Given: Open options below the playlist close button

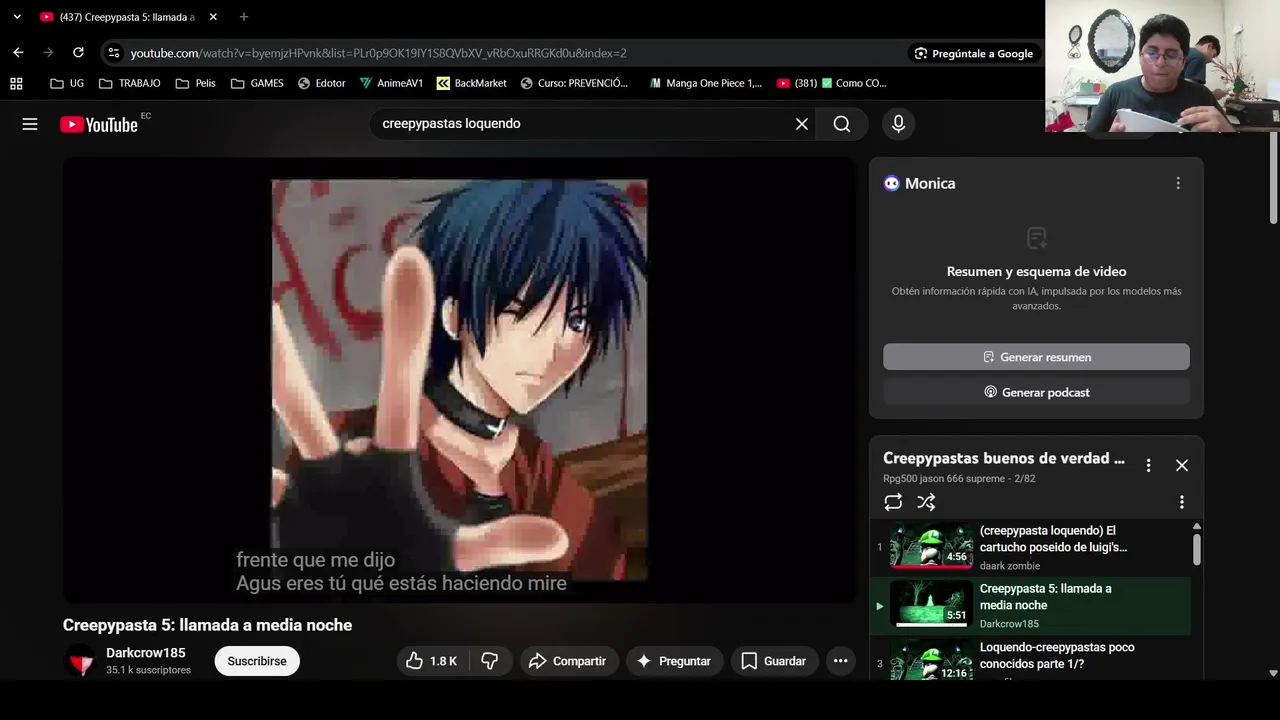Looking at the screenshot, I should click(x=1181, y=502).
